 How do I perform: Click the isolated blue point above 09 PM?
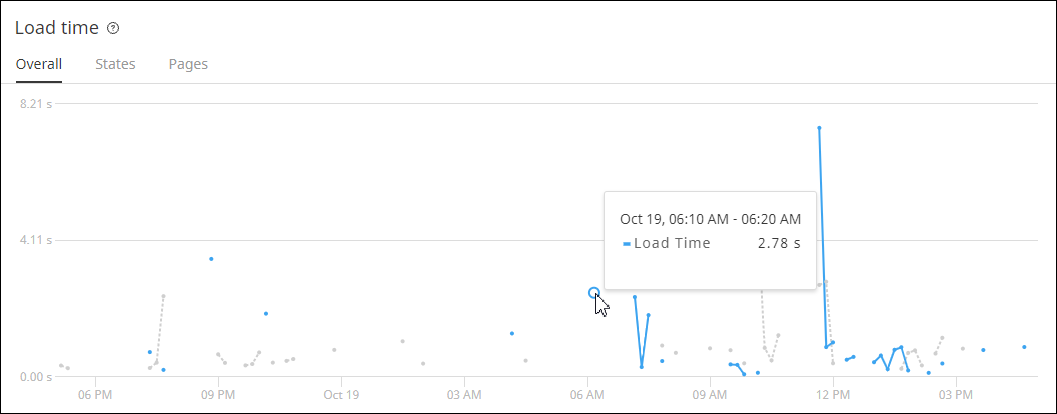coord(211,259)
